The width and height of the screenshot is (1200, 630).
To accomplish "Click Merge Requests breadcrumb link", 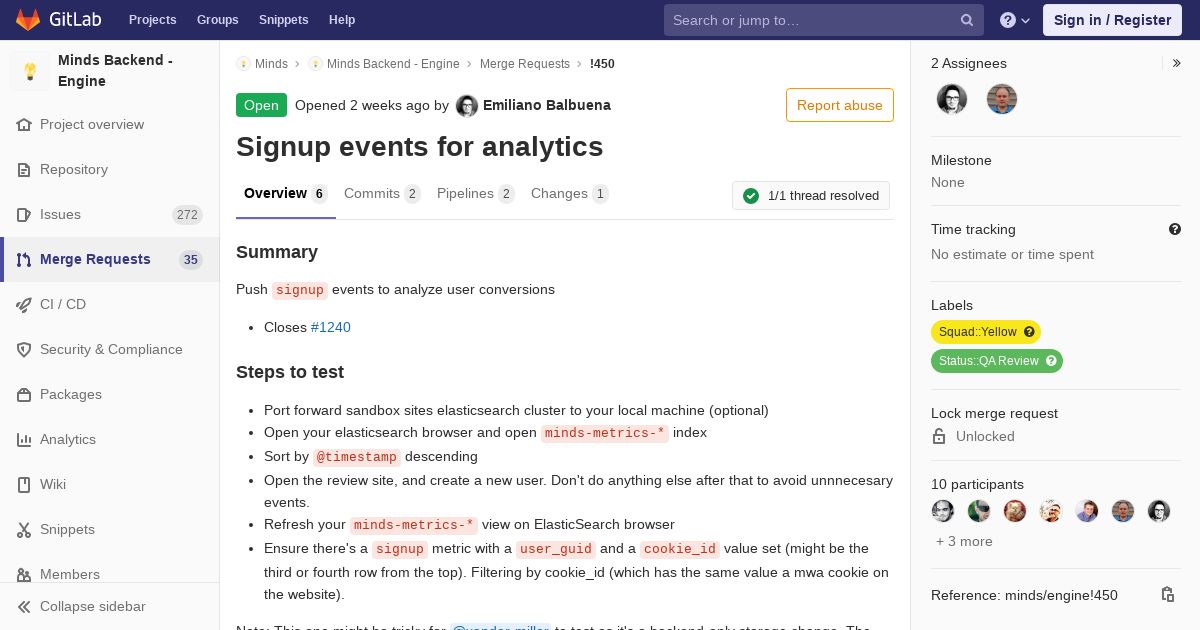I will coord(525,64).
